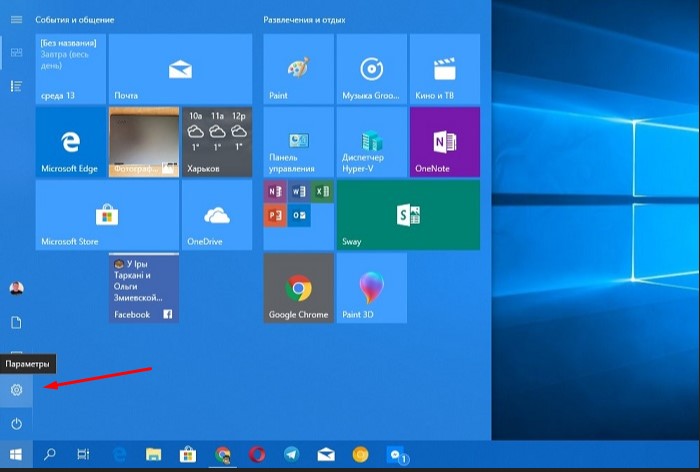Open the Панель управления tile
The height and width of the screenshot is (472, 700).
[299, 142]
